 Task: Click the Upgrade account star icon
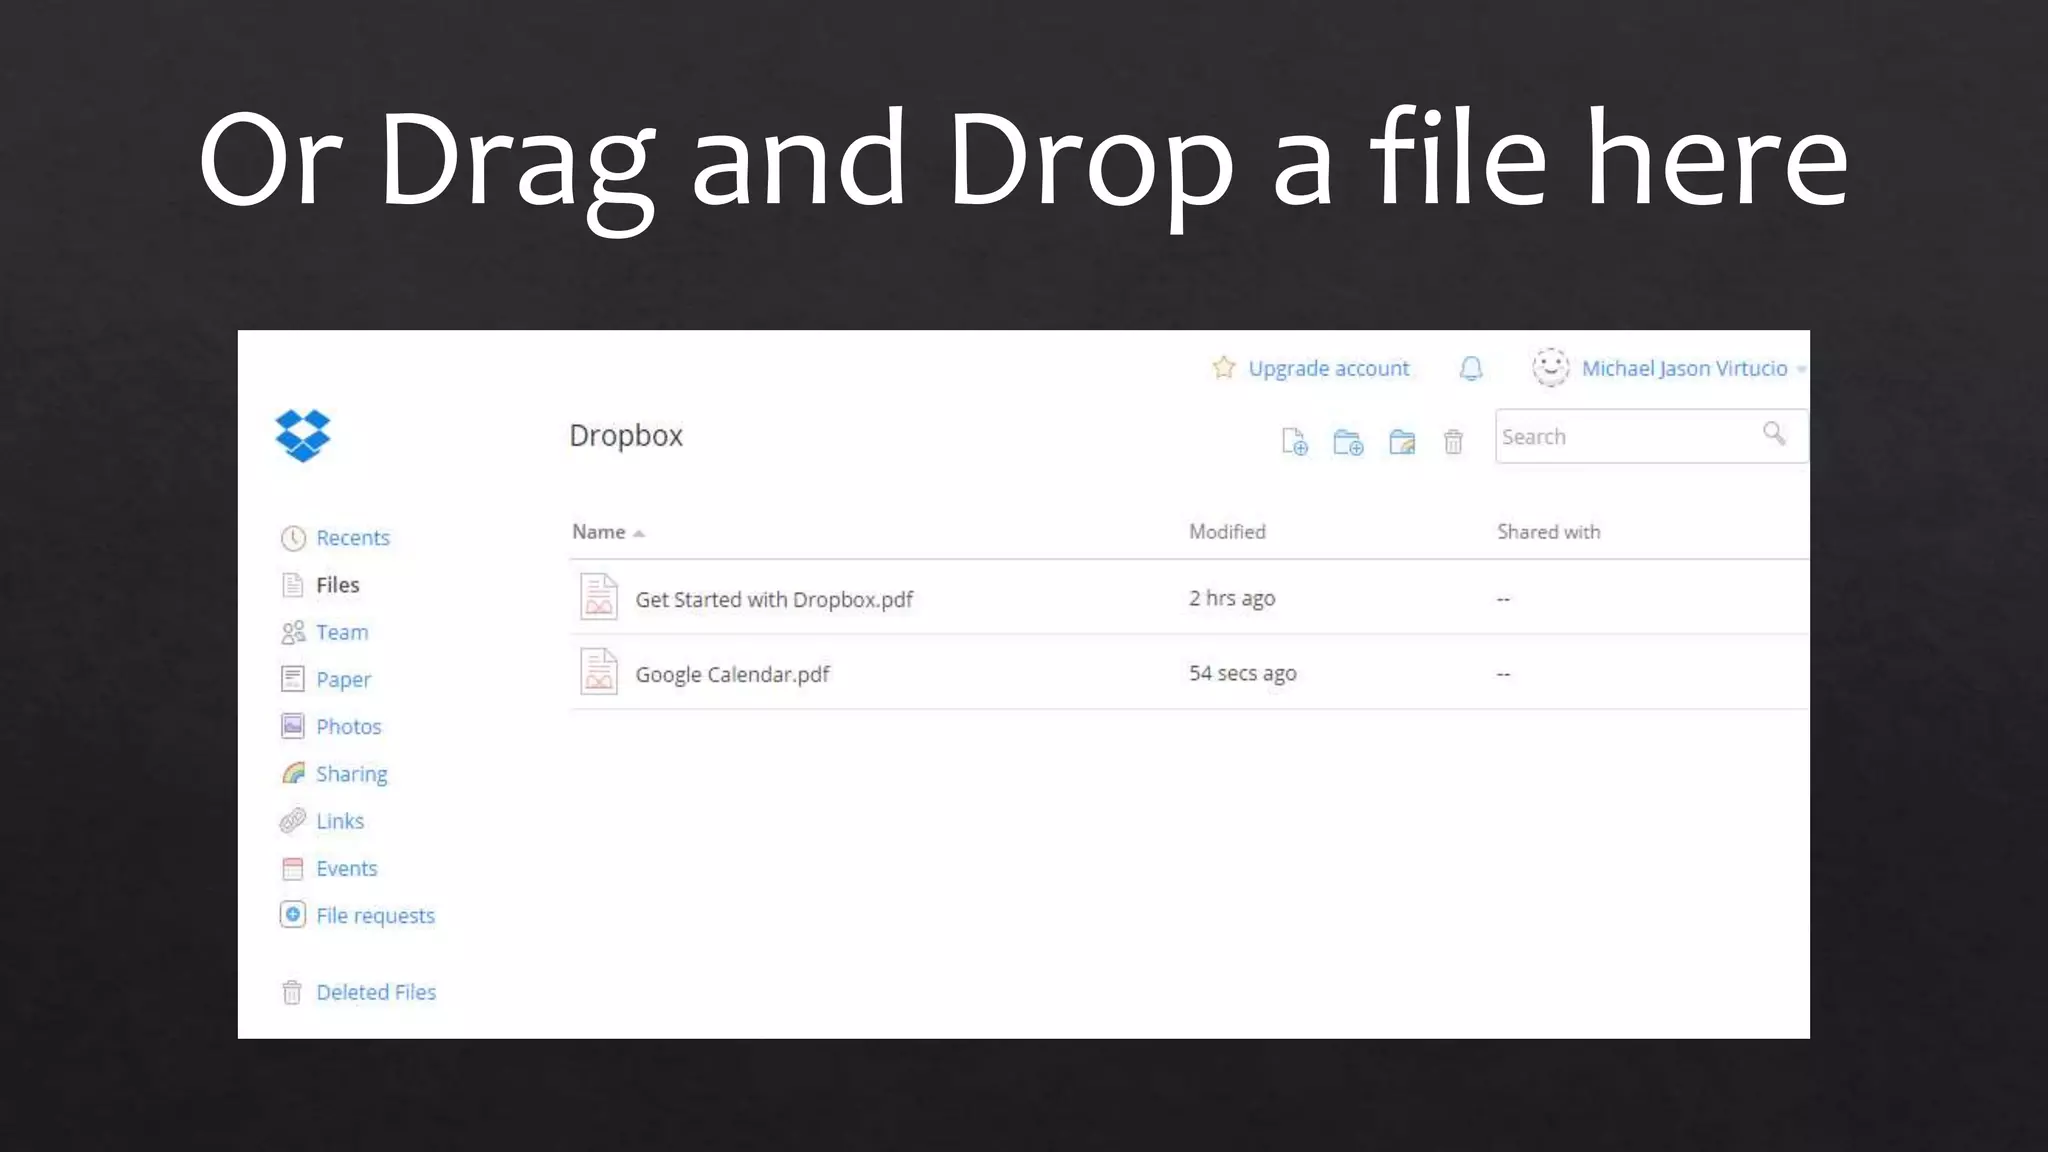click(1224, 367)
